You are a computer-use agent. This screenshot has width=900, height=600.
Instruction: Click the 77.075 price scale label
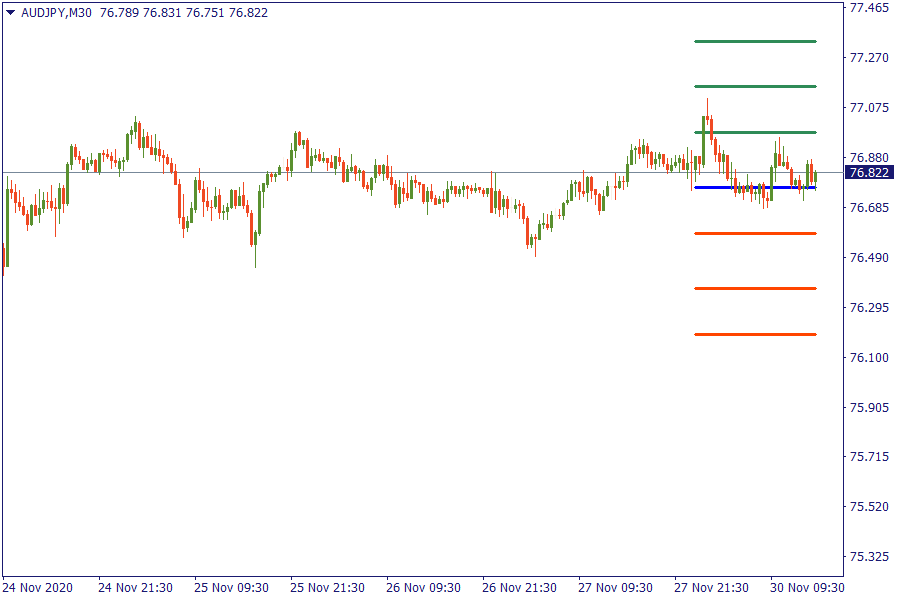[x=868, y=108]
